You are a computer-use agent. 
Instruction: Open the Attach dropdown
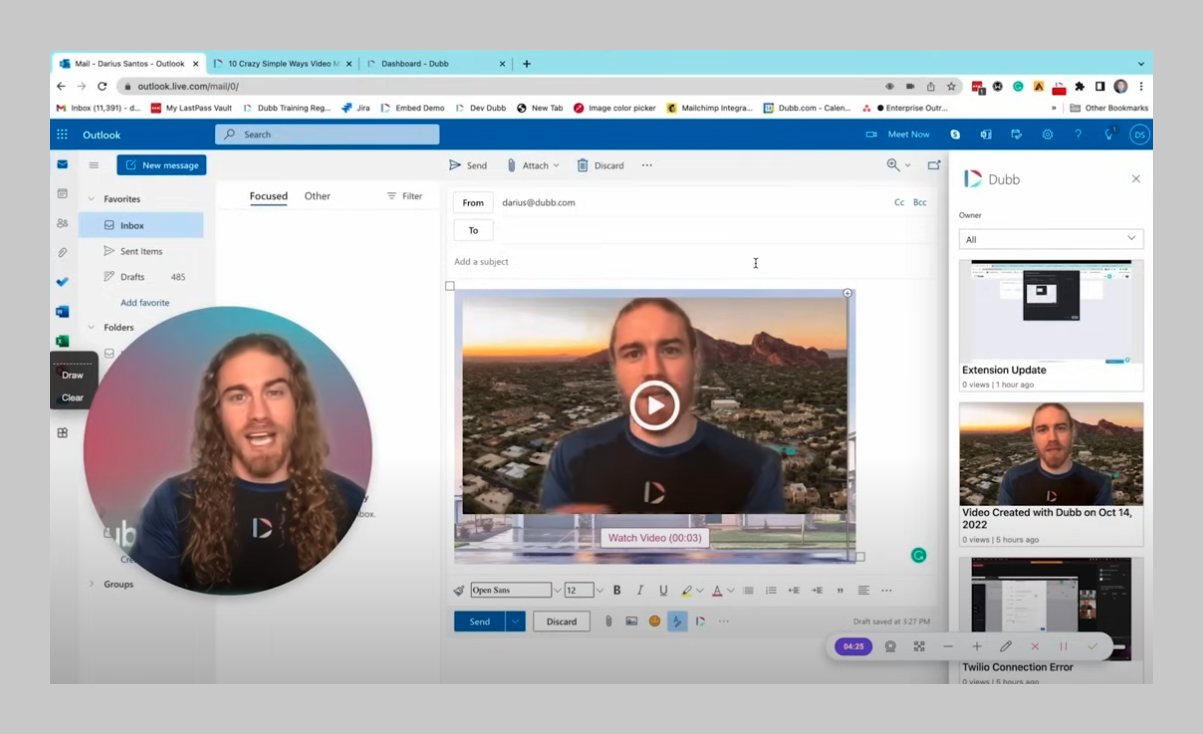(533, 165)
